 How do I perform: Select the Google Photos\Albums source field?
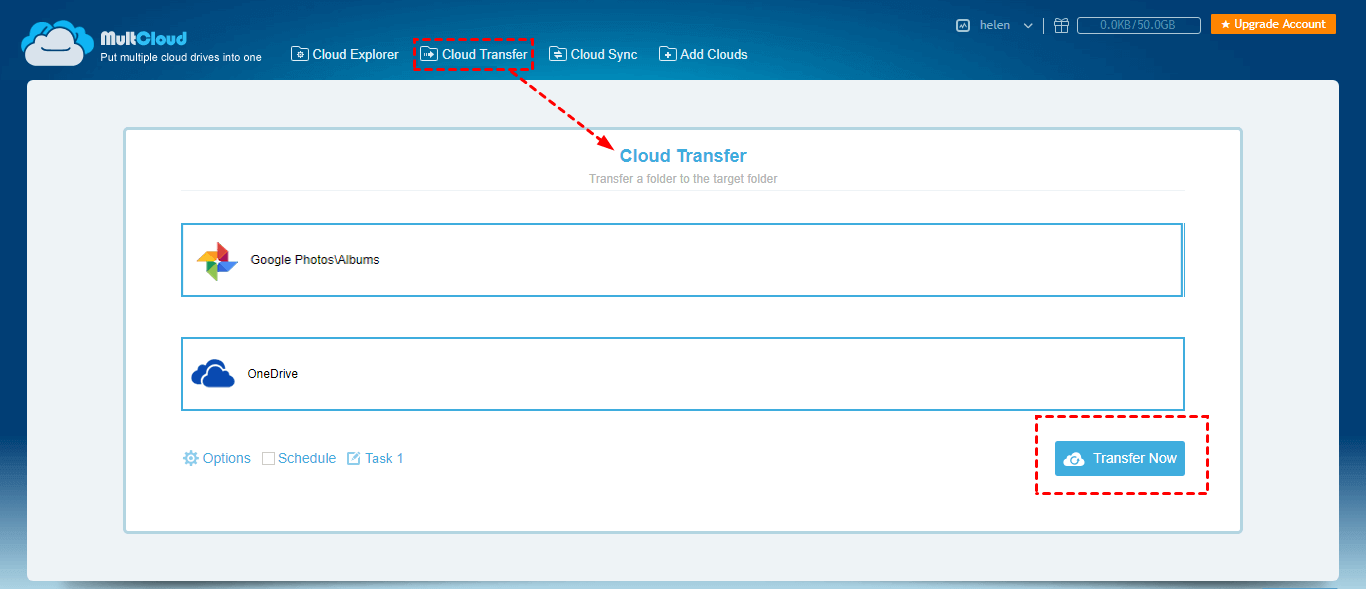[682, 260]
